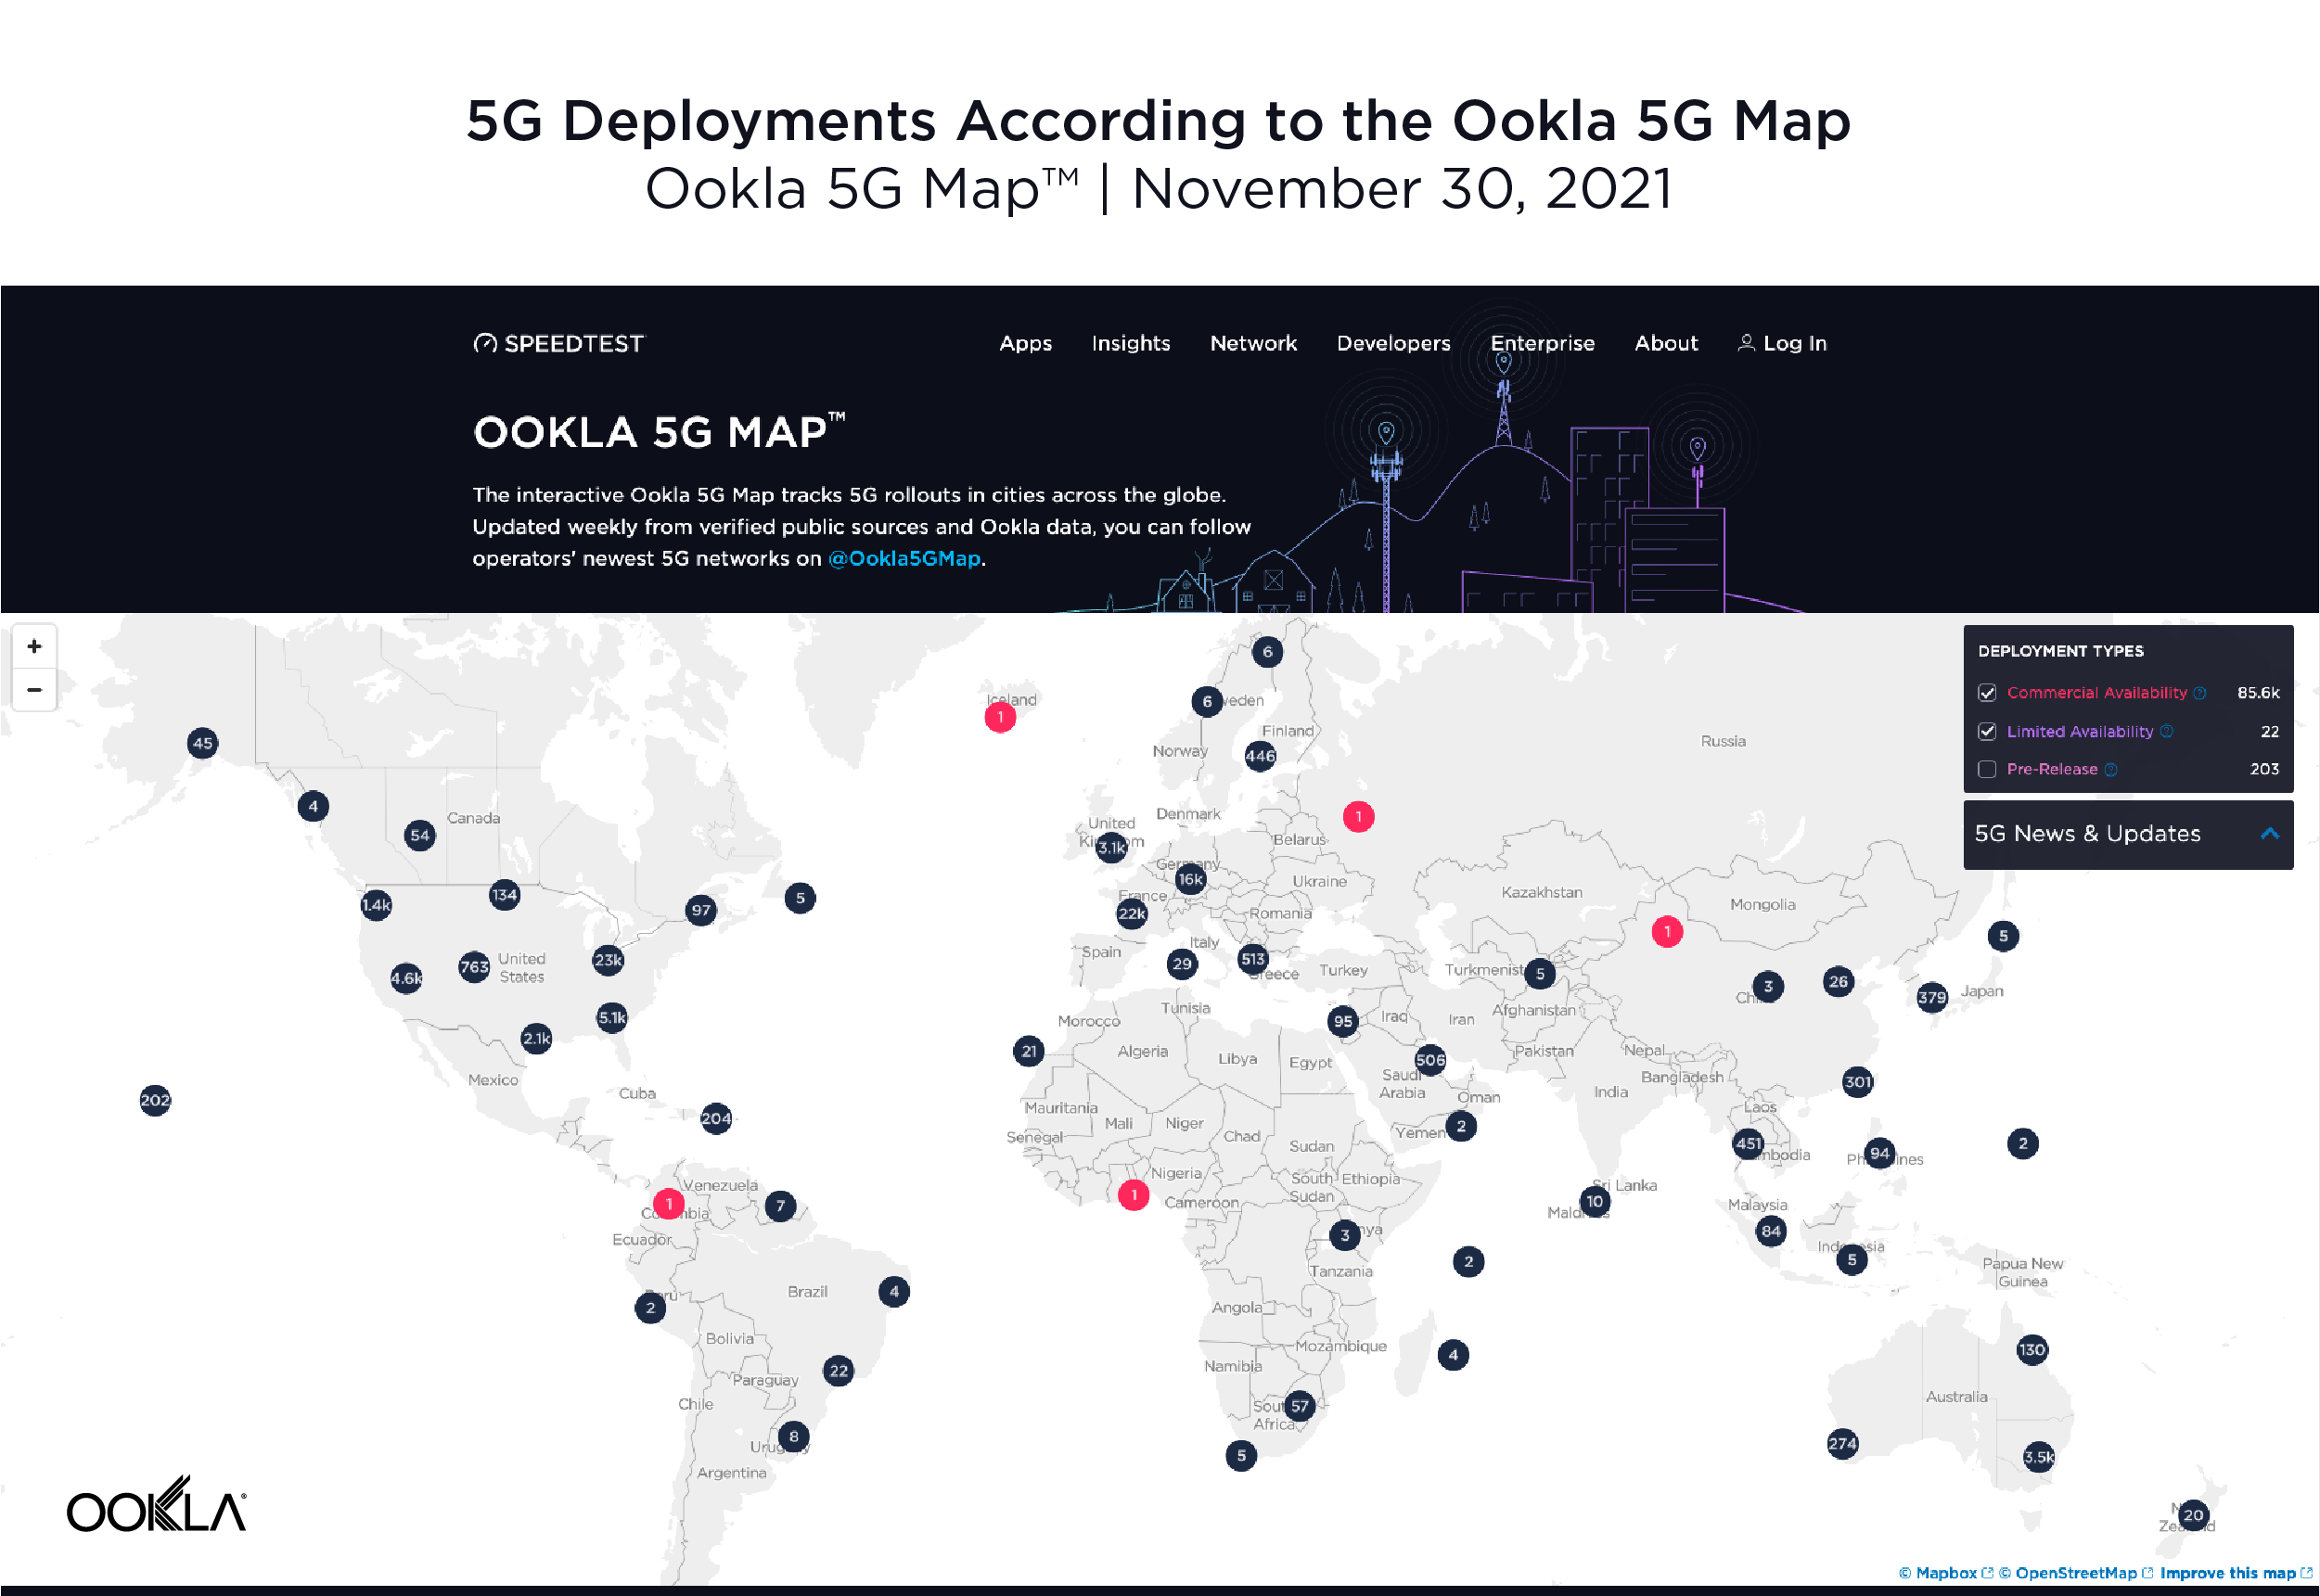Click the Log In user icon
Viewport: 2320px width, 1596px height.
click(x=1748, y=343)
